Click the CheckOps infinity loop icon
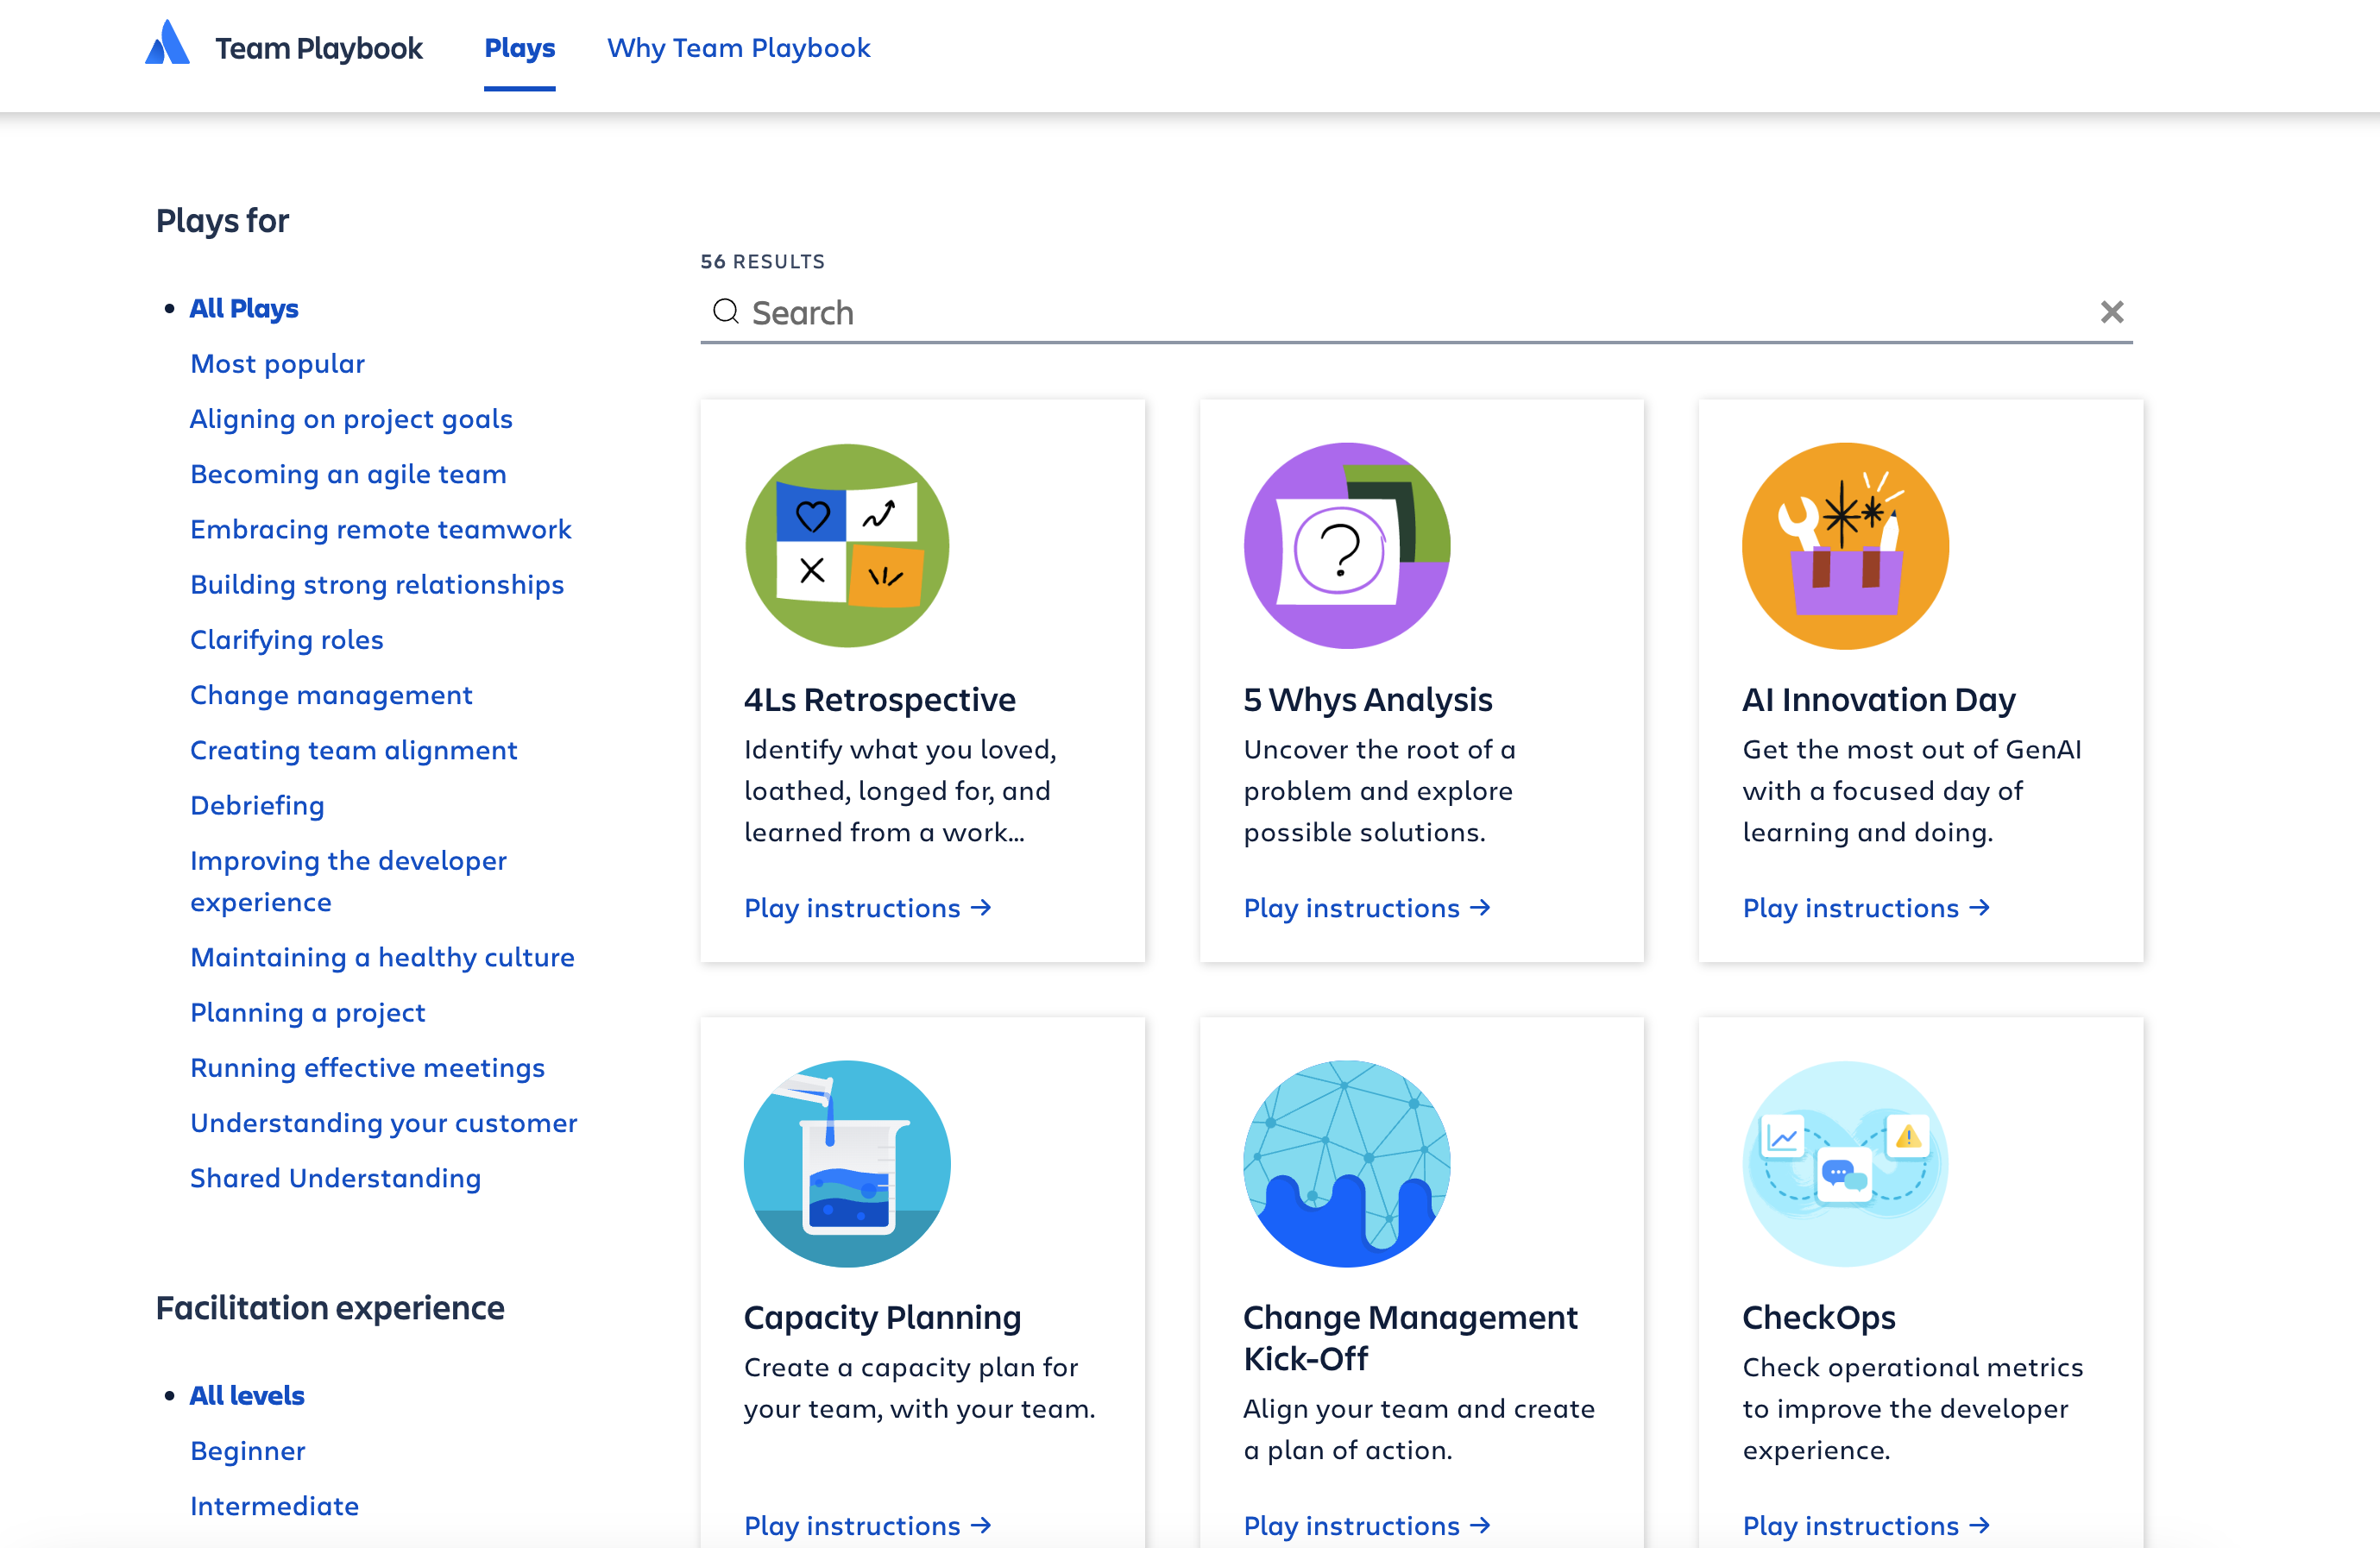2380x1548 pixels. [x=1845, y=1164]
